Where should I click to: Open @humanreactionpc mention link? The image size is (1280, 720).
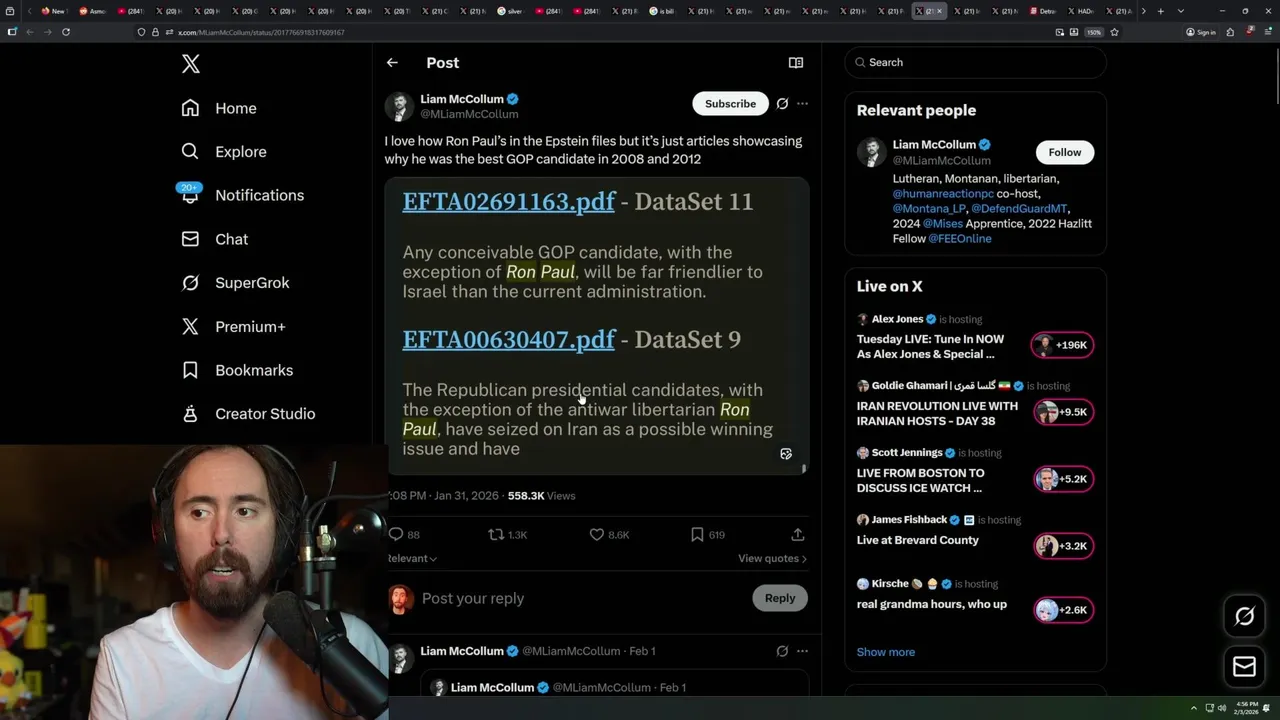(943, 194)
